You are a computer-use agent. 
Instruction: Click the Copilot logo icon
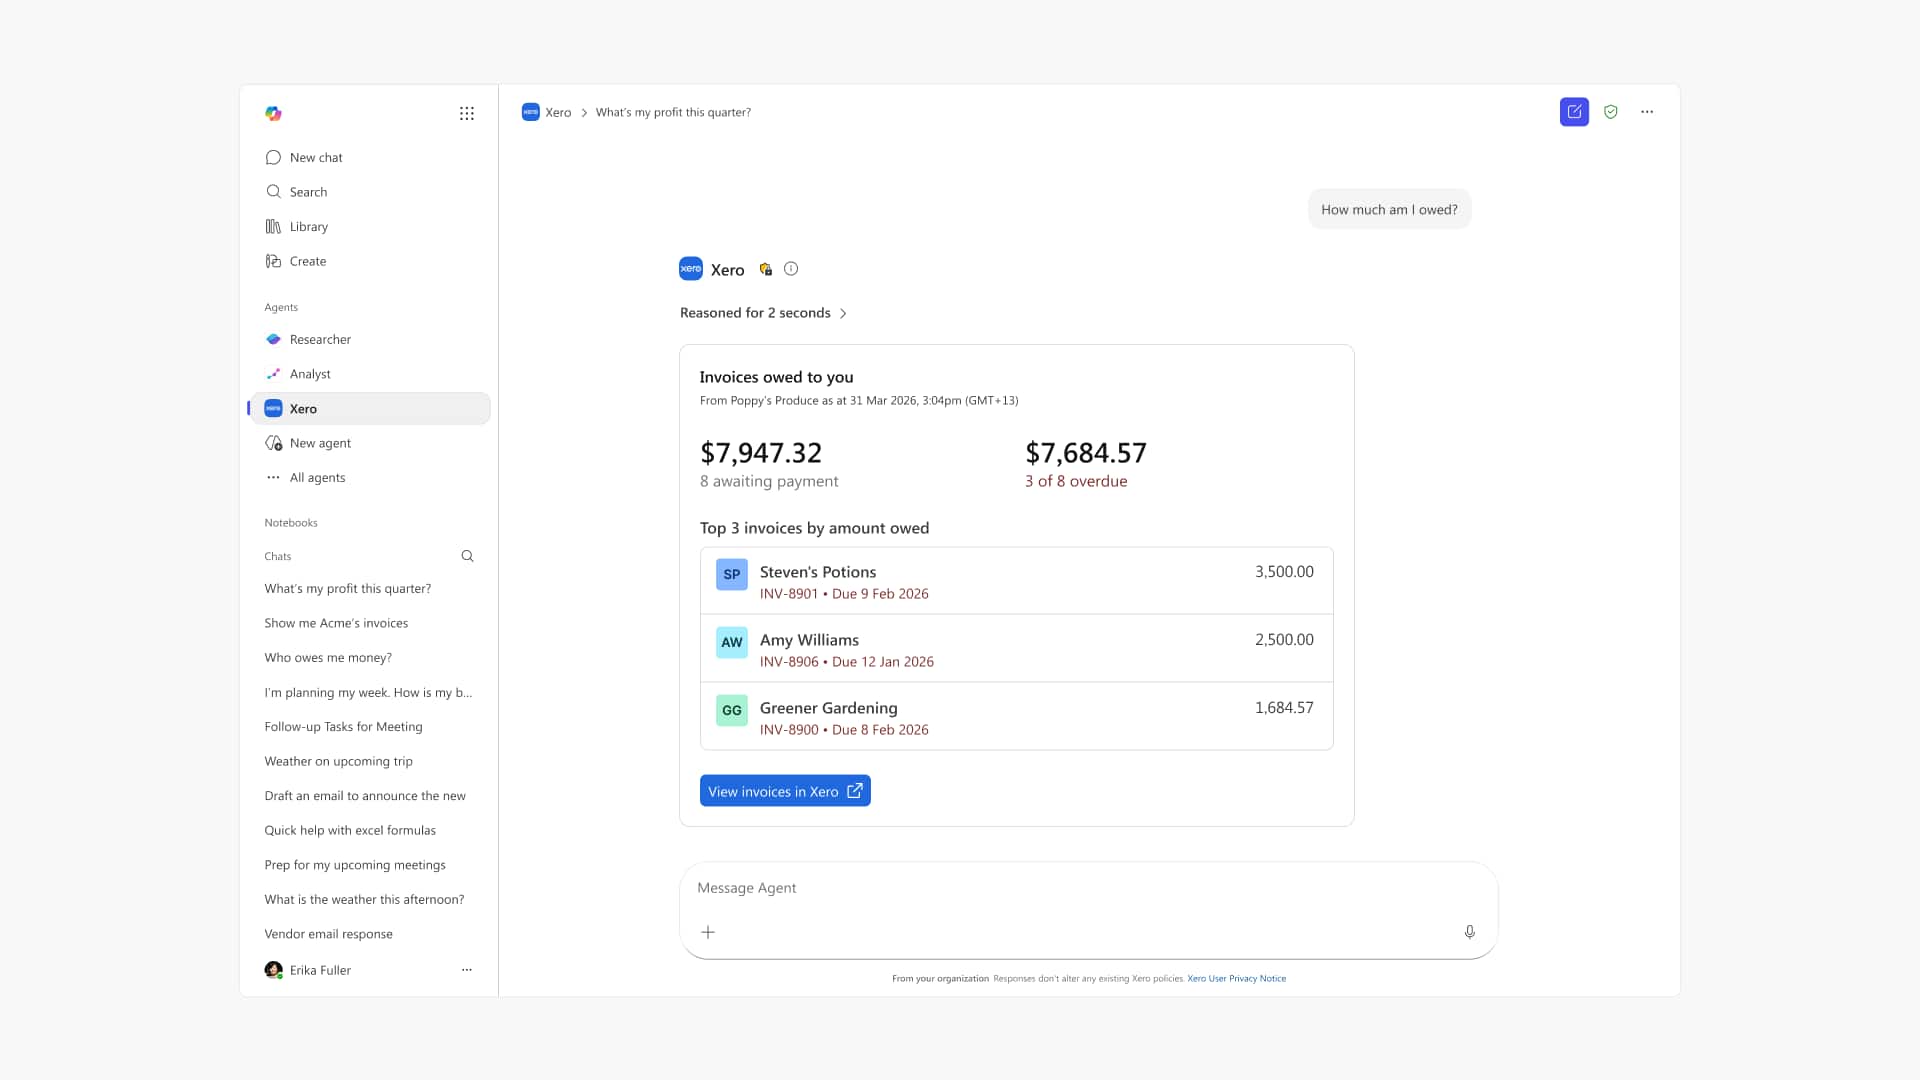273,113
